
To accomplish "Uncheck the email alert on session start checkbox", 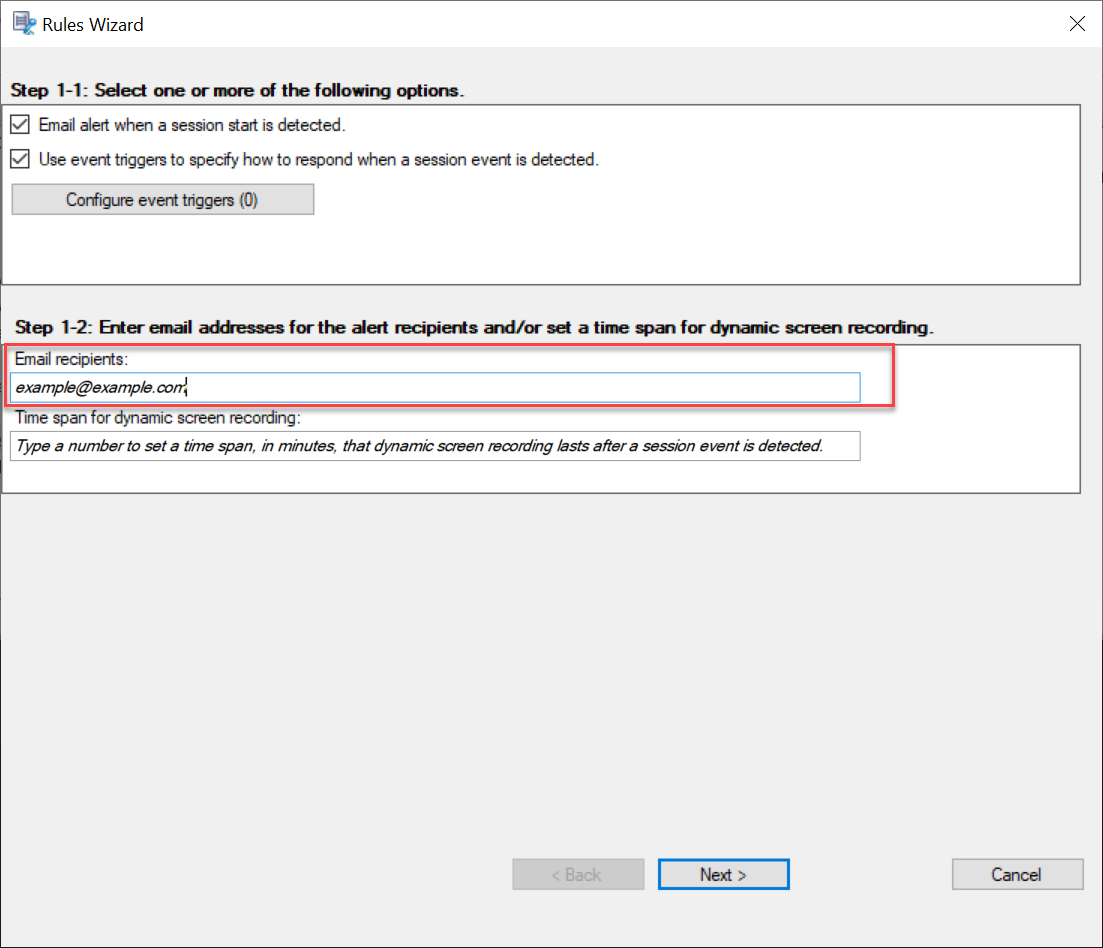I will pos(20,126).
